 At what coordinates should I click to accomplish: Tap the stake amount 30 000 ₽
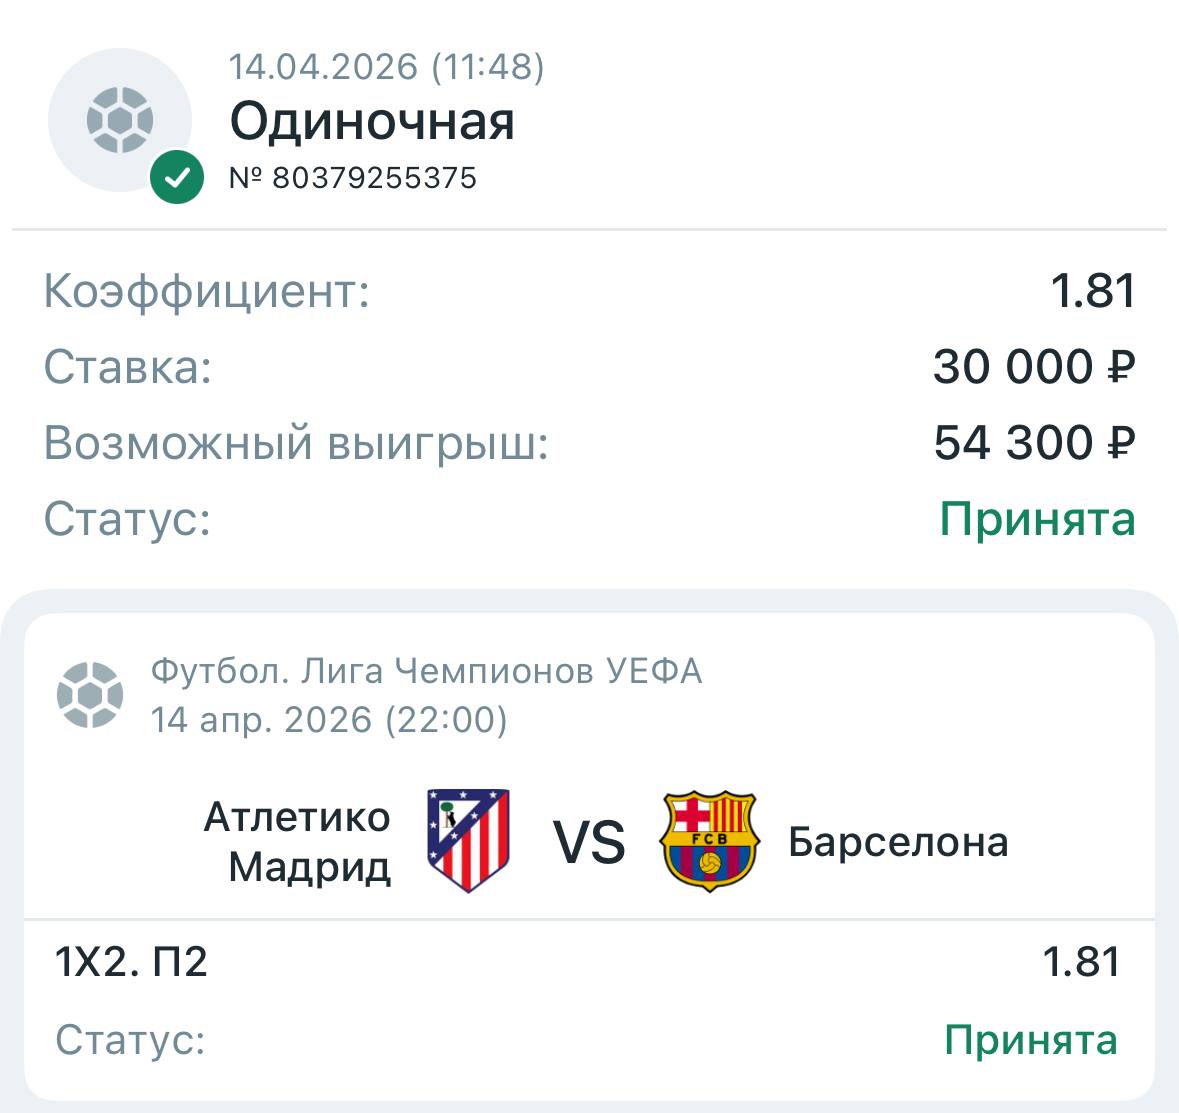coord(1034,367)
